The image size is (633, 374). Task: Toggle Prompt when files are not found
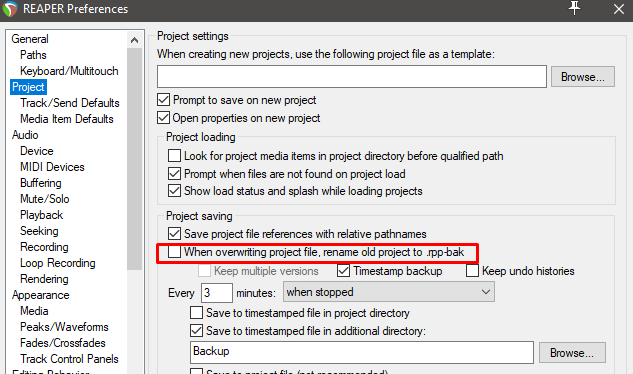click(x=174, y=174)
